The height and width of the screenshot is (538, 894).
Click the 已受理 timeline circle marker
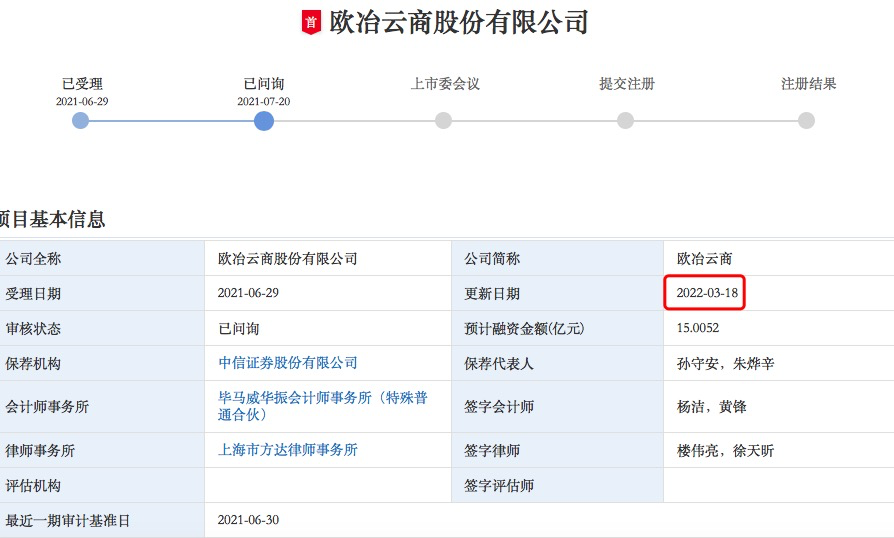(80, 121)
